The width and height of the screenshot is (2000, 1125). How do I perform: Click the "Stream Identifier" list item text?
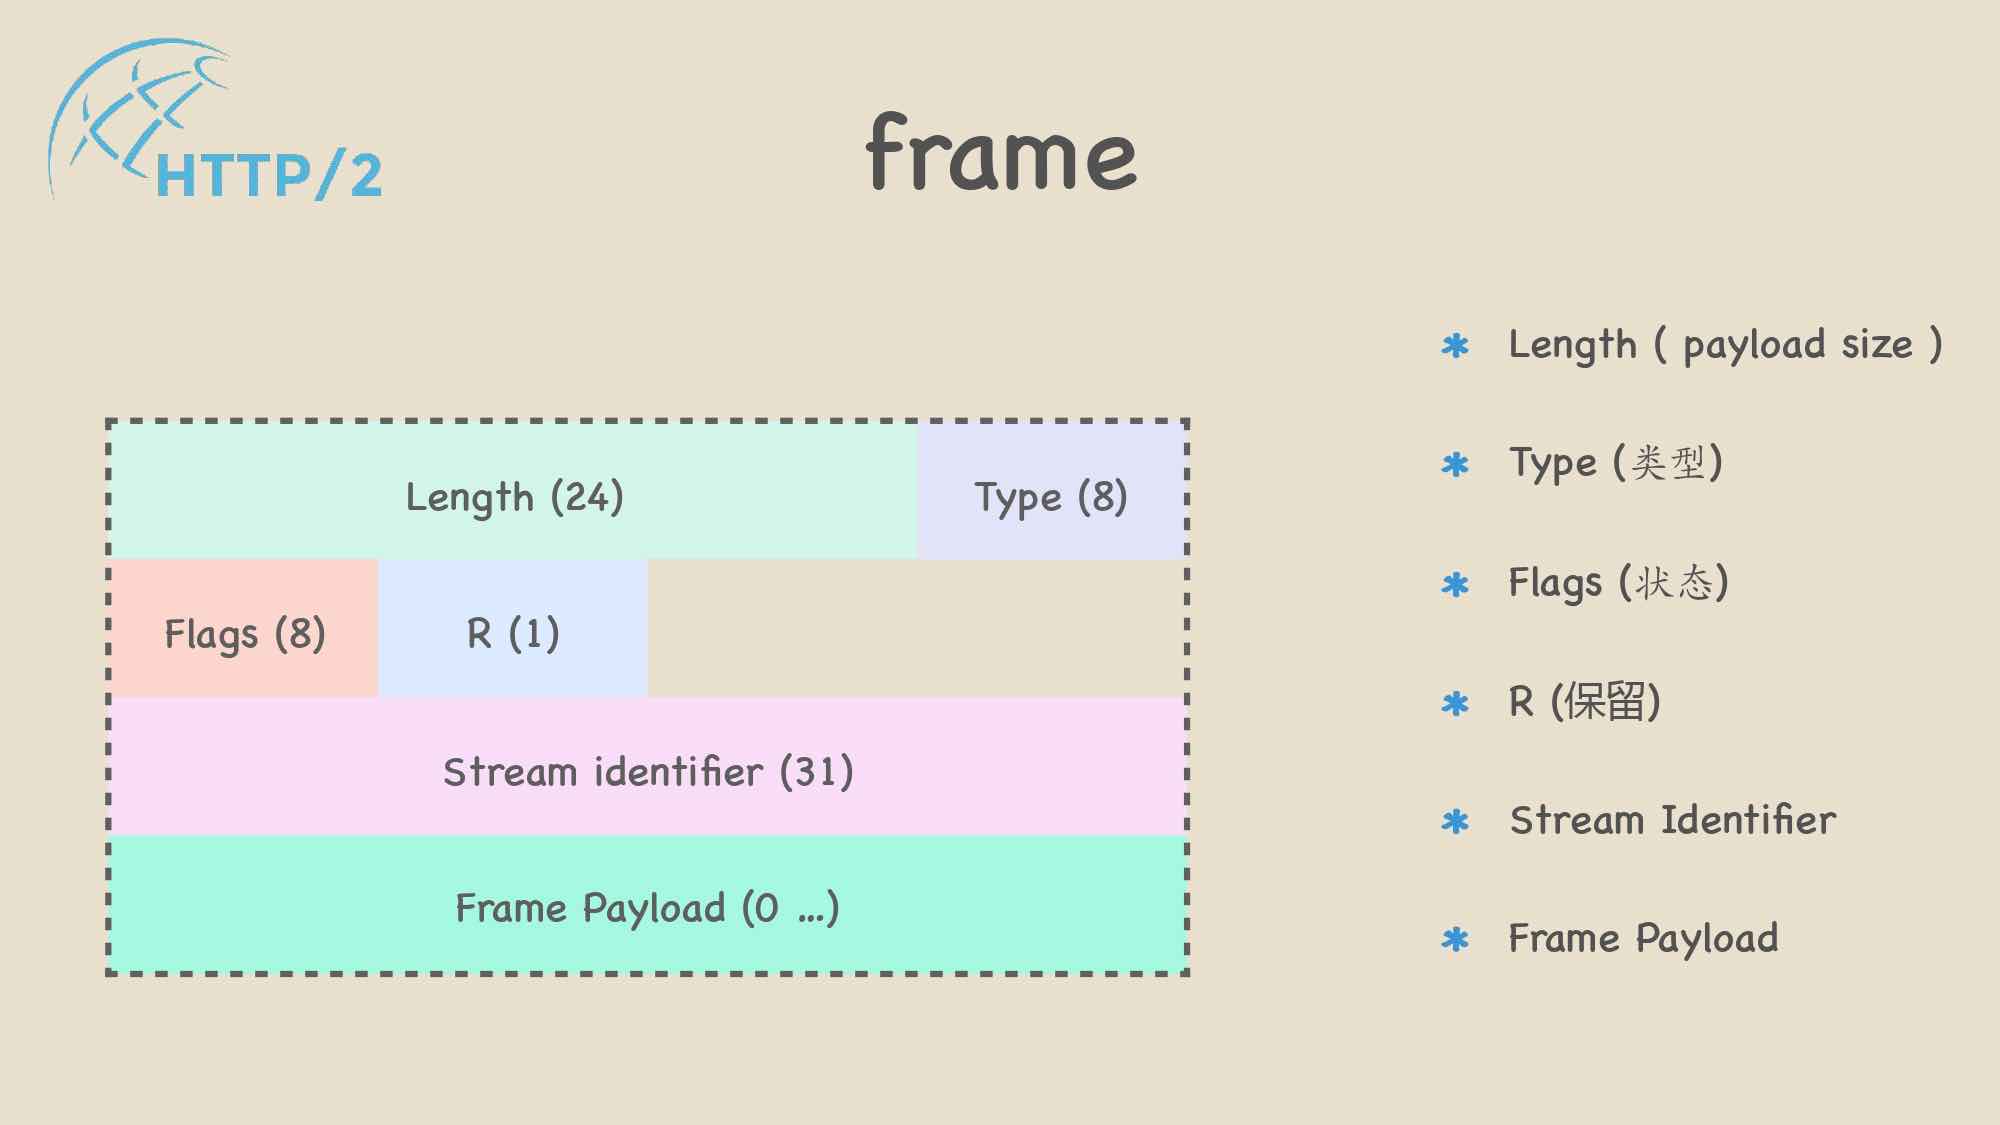coord(1673,820)
